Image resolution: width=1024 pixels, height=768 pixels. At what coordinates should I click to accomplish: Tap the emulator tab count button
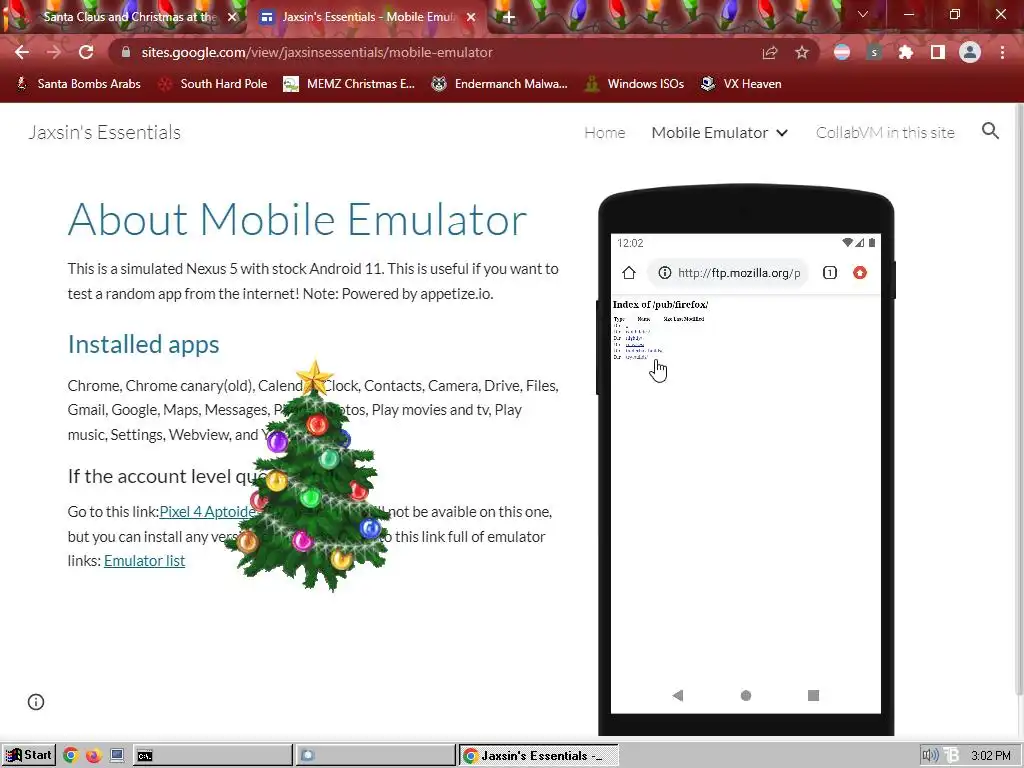pos(829,273)
